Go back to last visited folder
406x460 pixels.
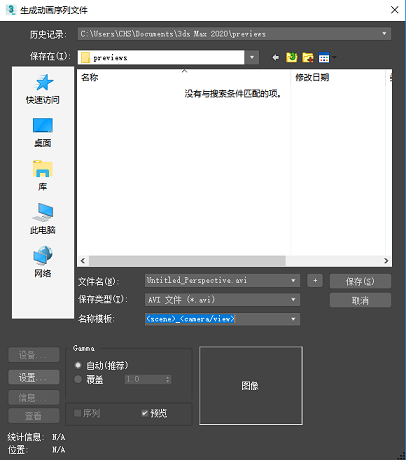pyautogui.click(x=275, y=58)
